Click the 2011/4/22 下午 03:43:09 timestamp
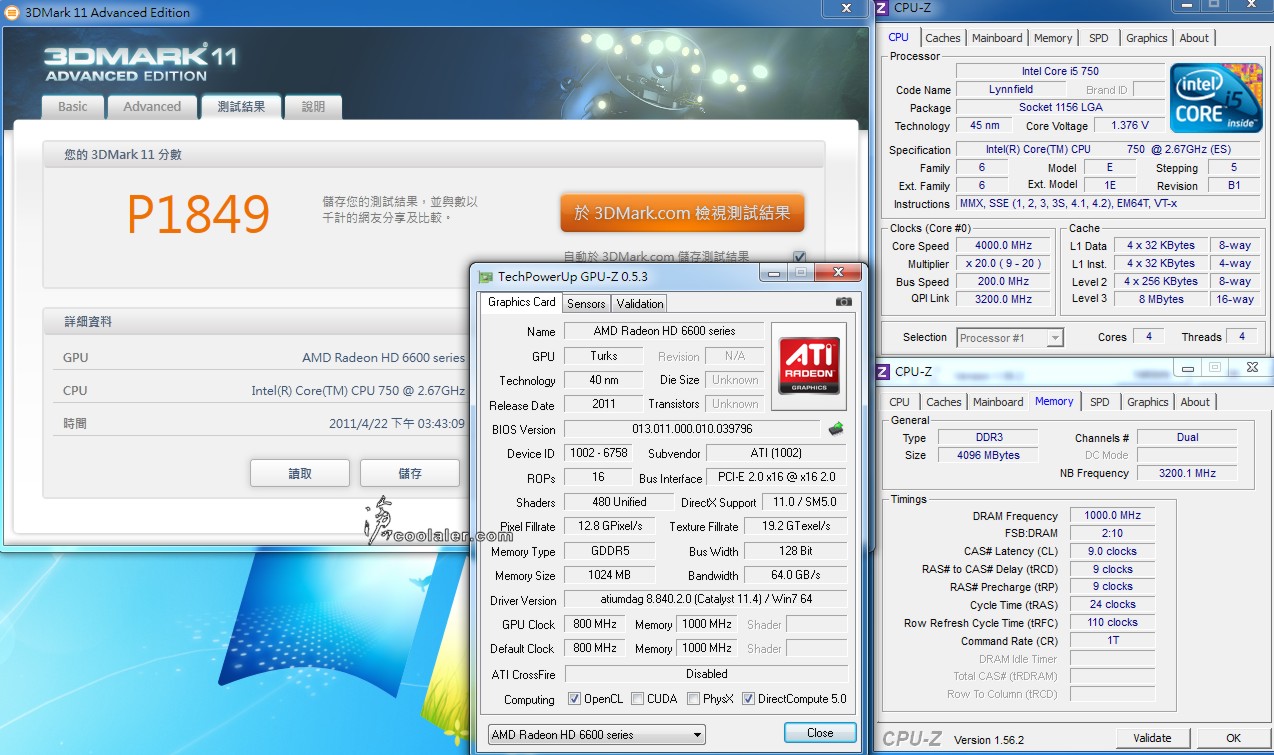The height and width of the screenshot is (755, 1274). point(397,424)
